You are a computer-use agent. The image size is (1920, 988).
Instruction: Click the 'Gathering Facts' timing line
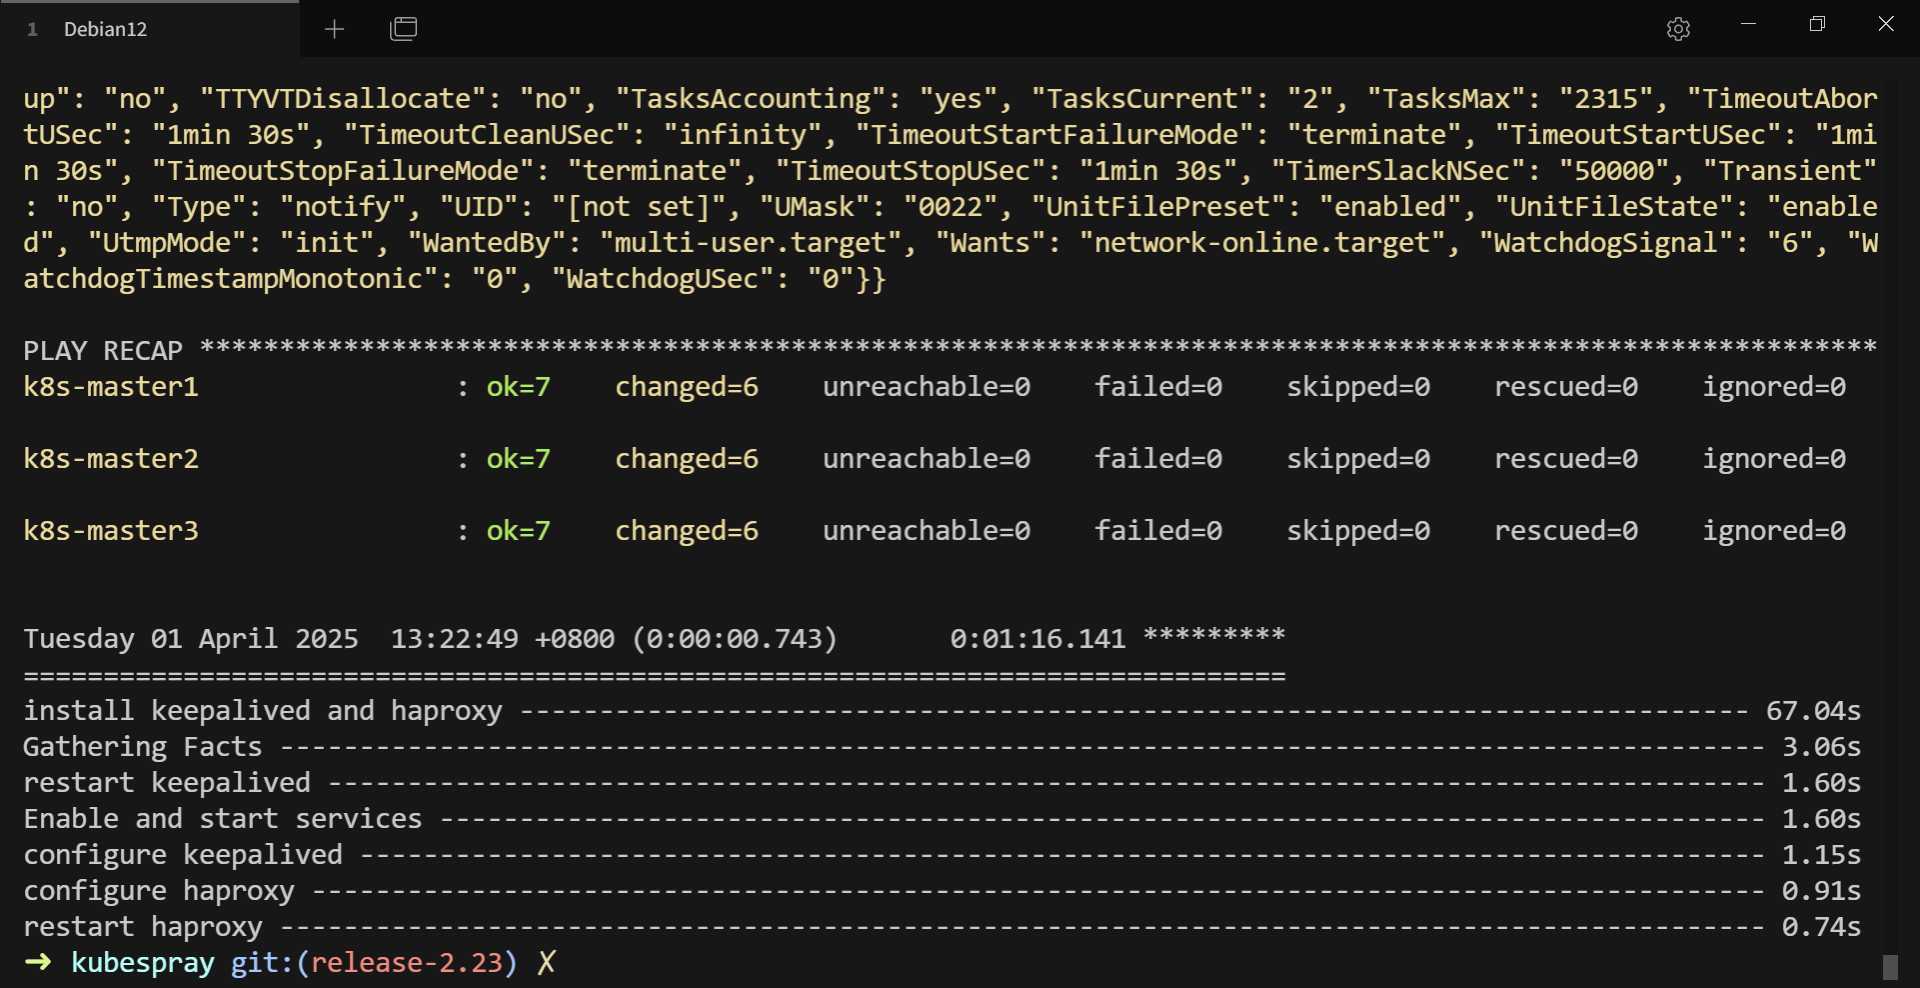[x=942, y=747]
